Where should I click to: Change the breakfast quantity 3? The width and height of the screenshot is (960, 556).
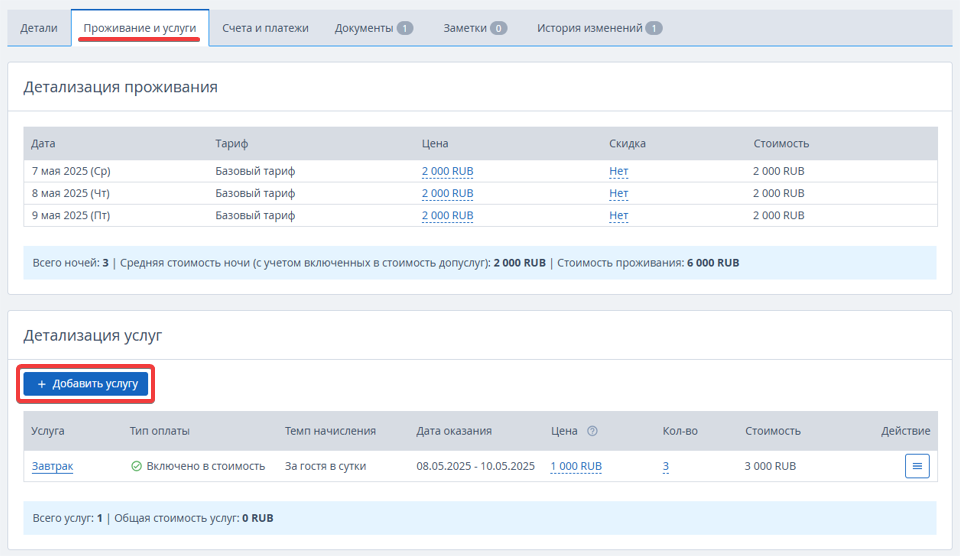(666, 466)
